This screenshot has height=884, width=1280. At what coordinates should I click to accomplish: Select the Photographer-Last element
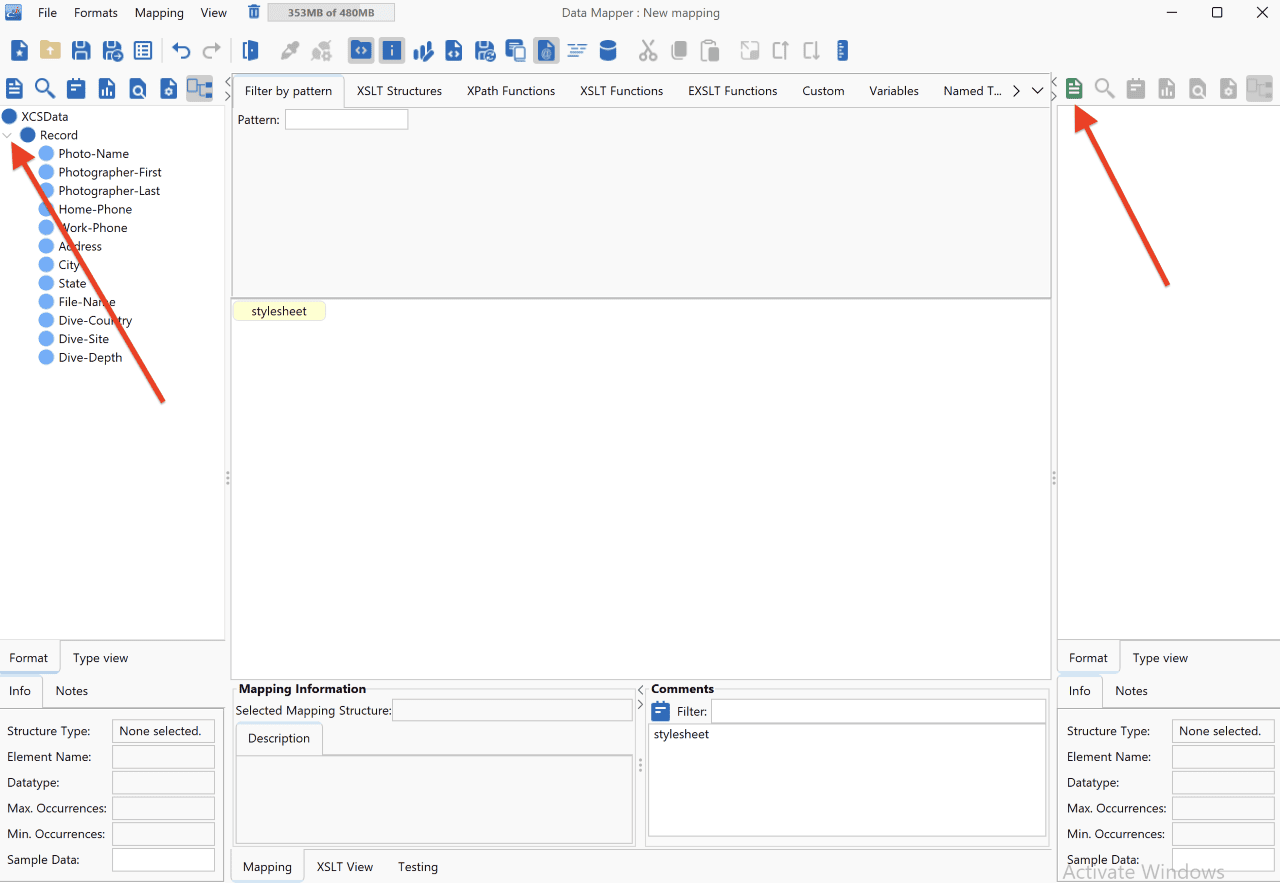(x=109, y=191)
